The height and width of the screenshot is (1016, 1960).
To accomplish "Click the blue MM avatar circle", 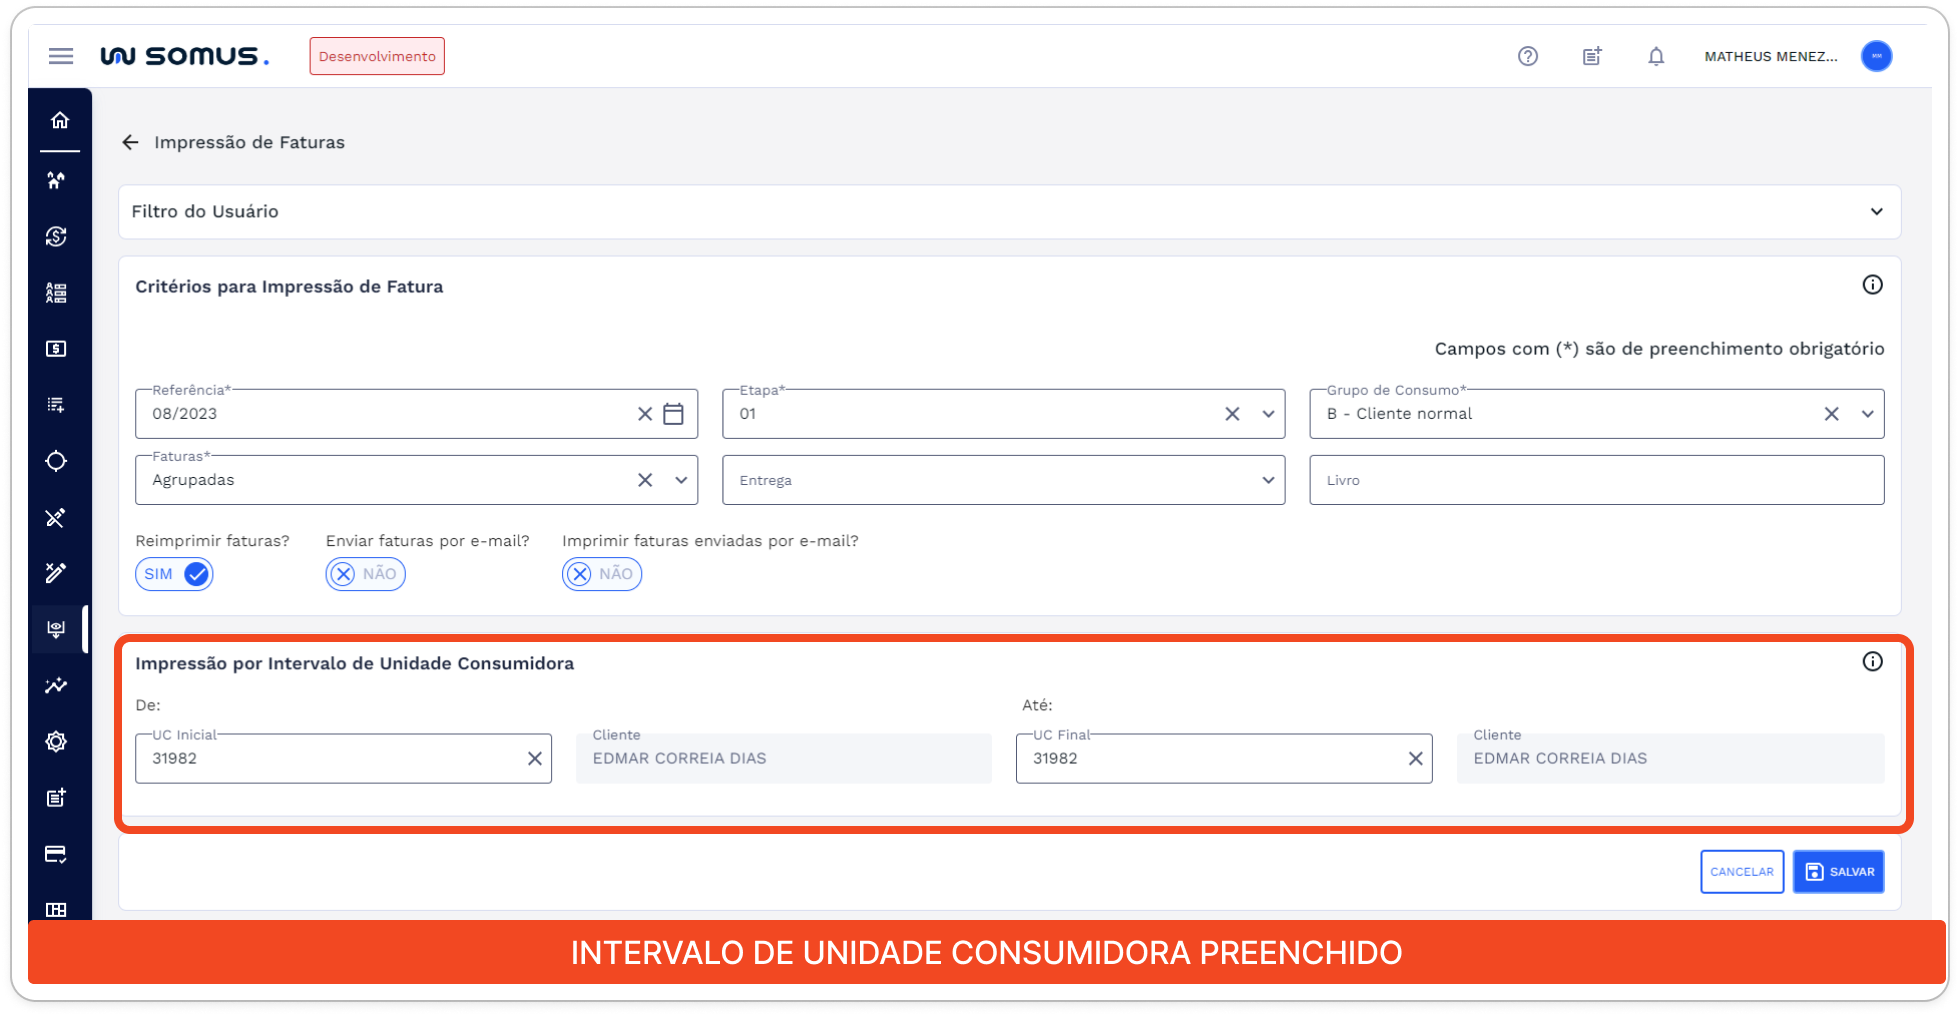I will [x=1877, y=56].
